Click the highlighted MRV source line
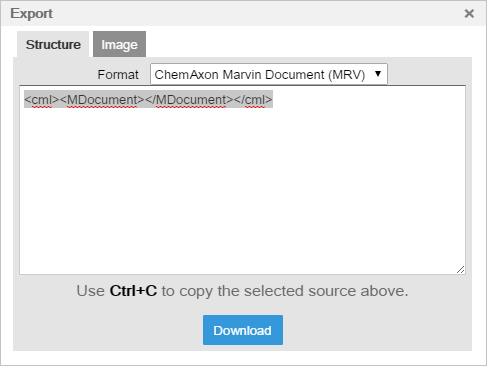The height and width of the screenshot is (366, 487). click(148, 99)
